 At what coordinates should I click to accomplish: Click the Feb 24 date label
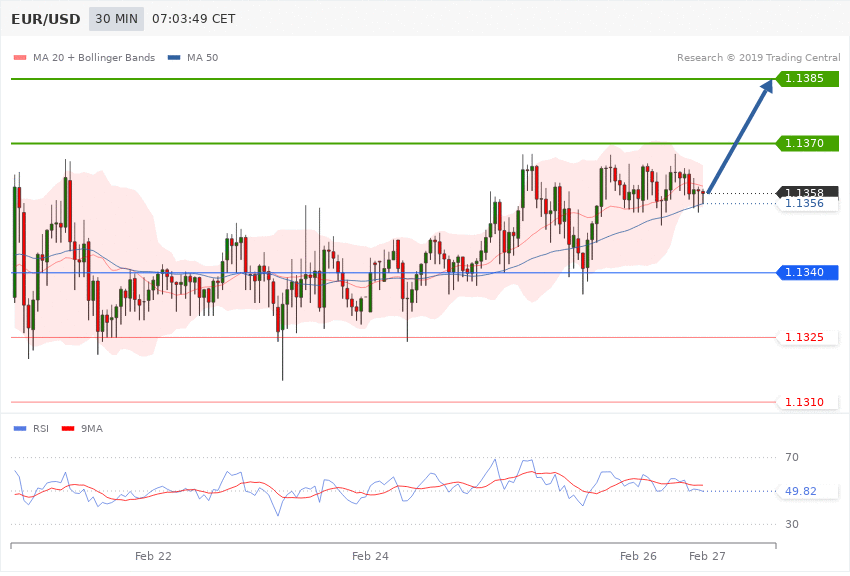coord(370,556)
